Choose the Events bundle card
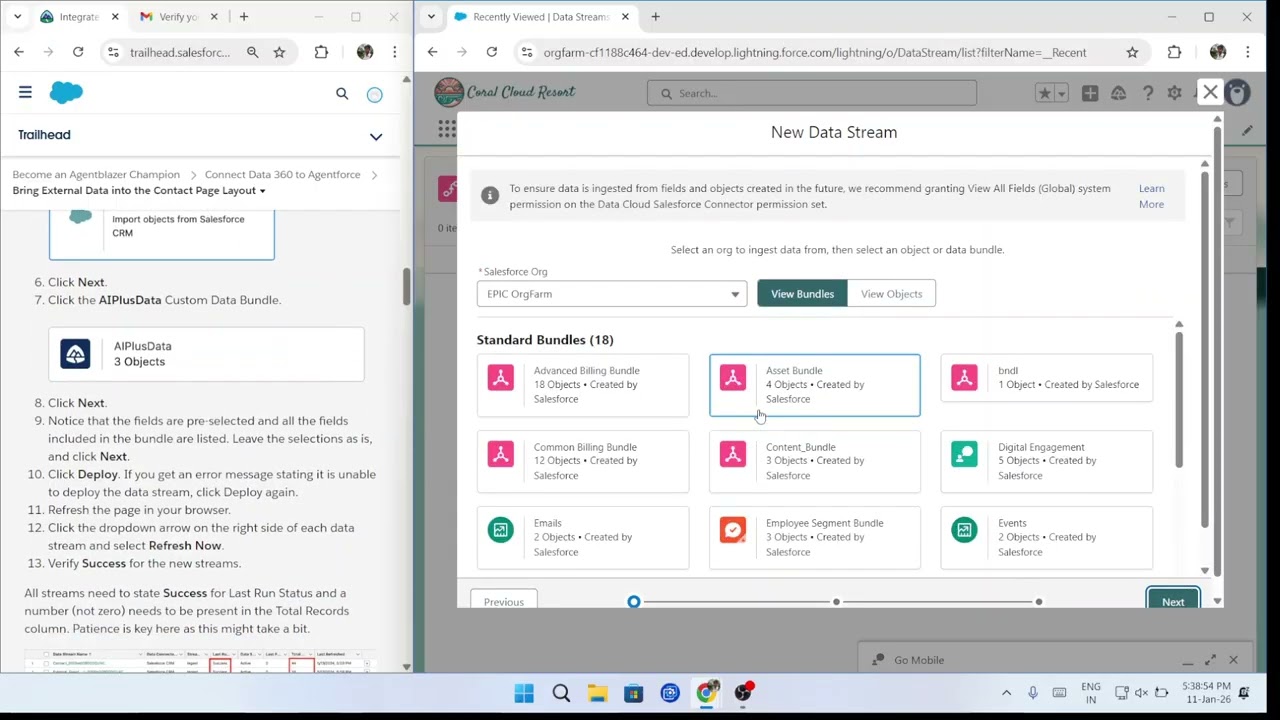 [x=1047, y=537]
